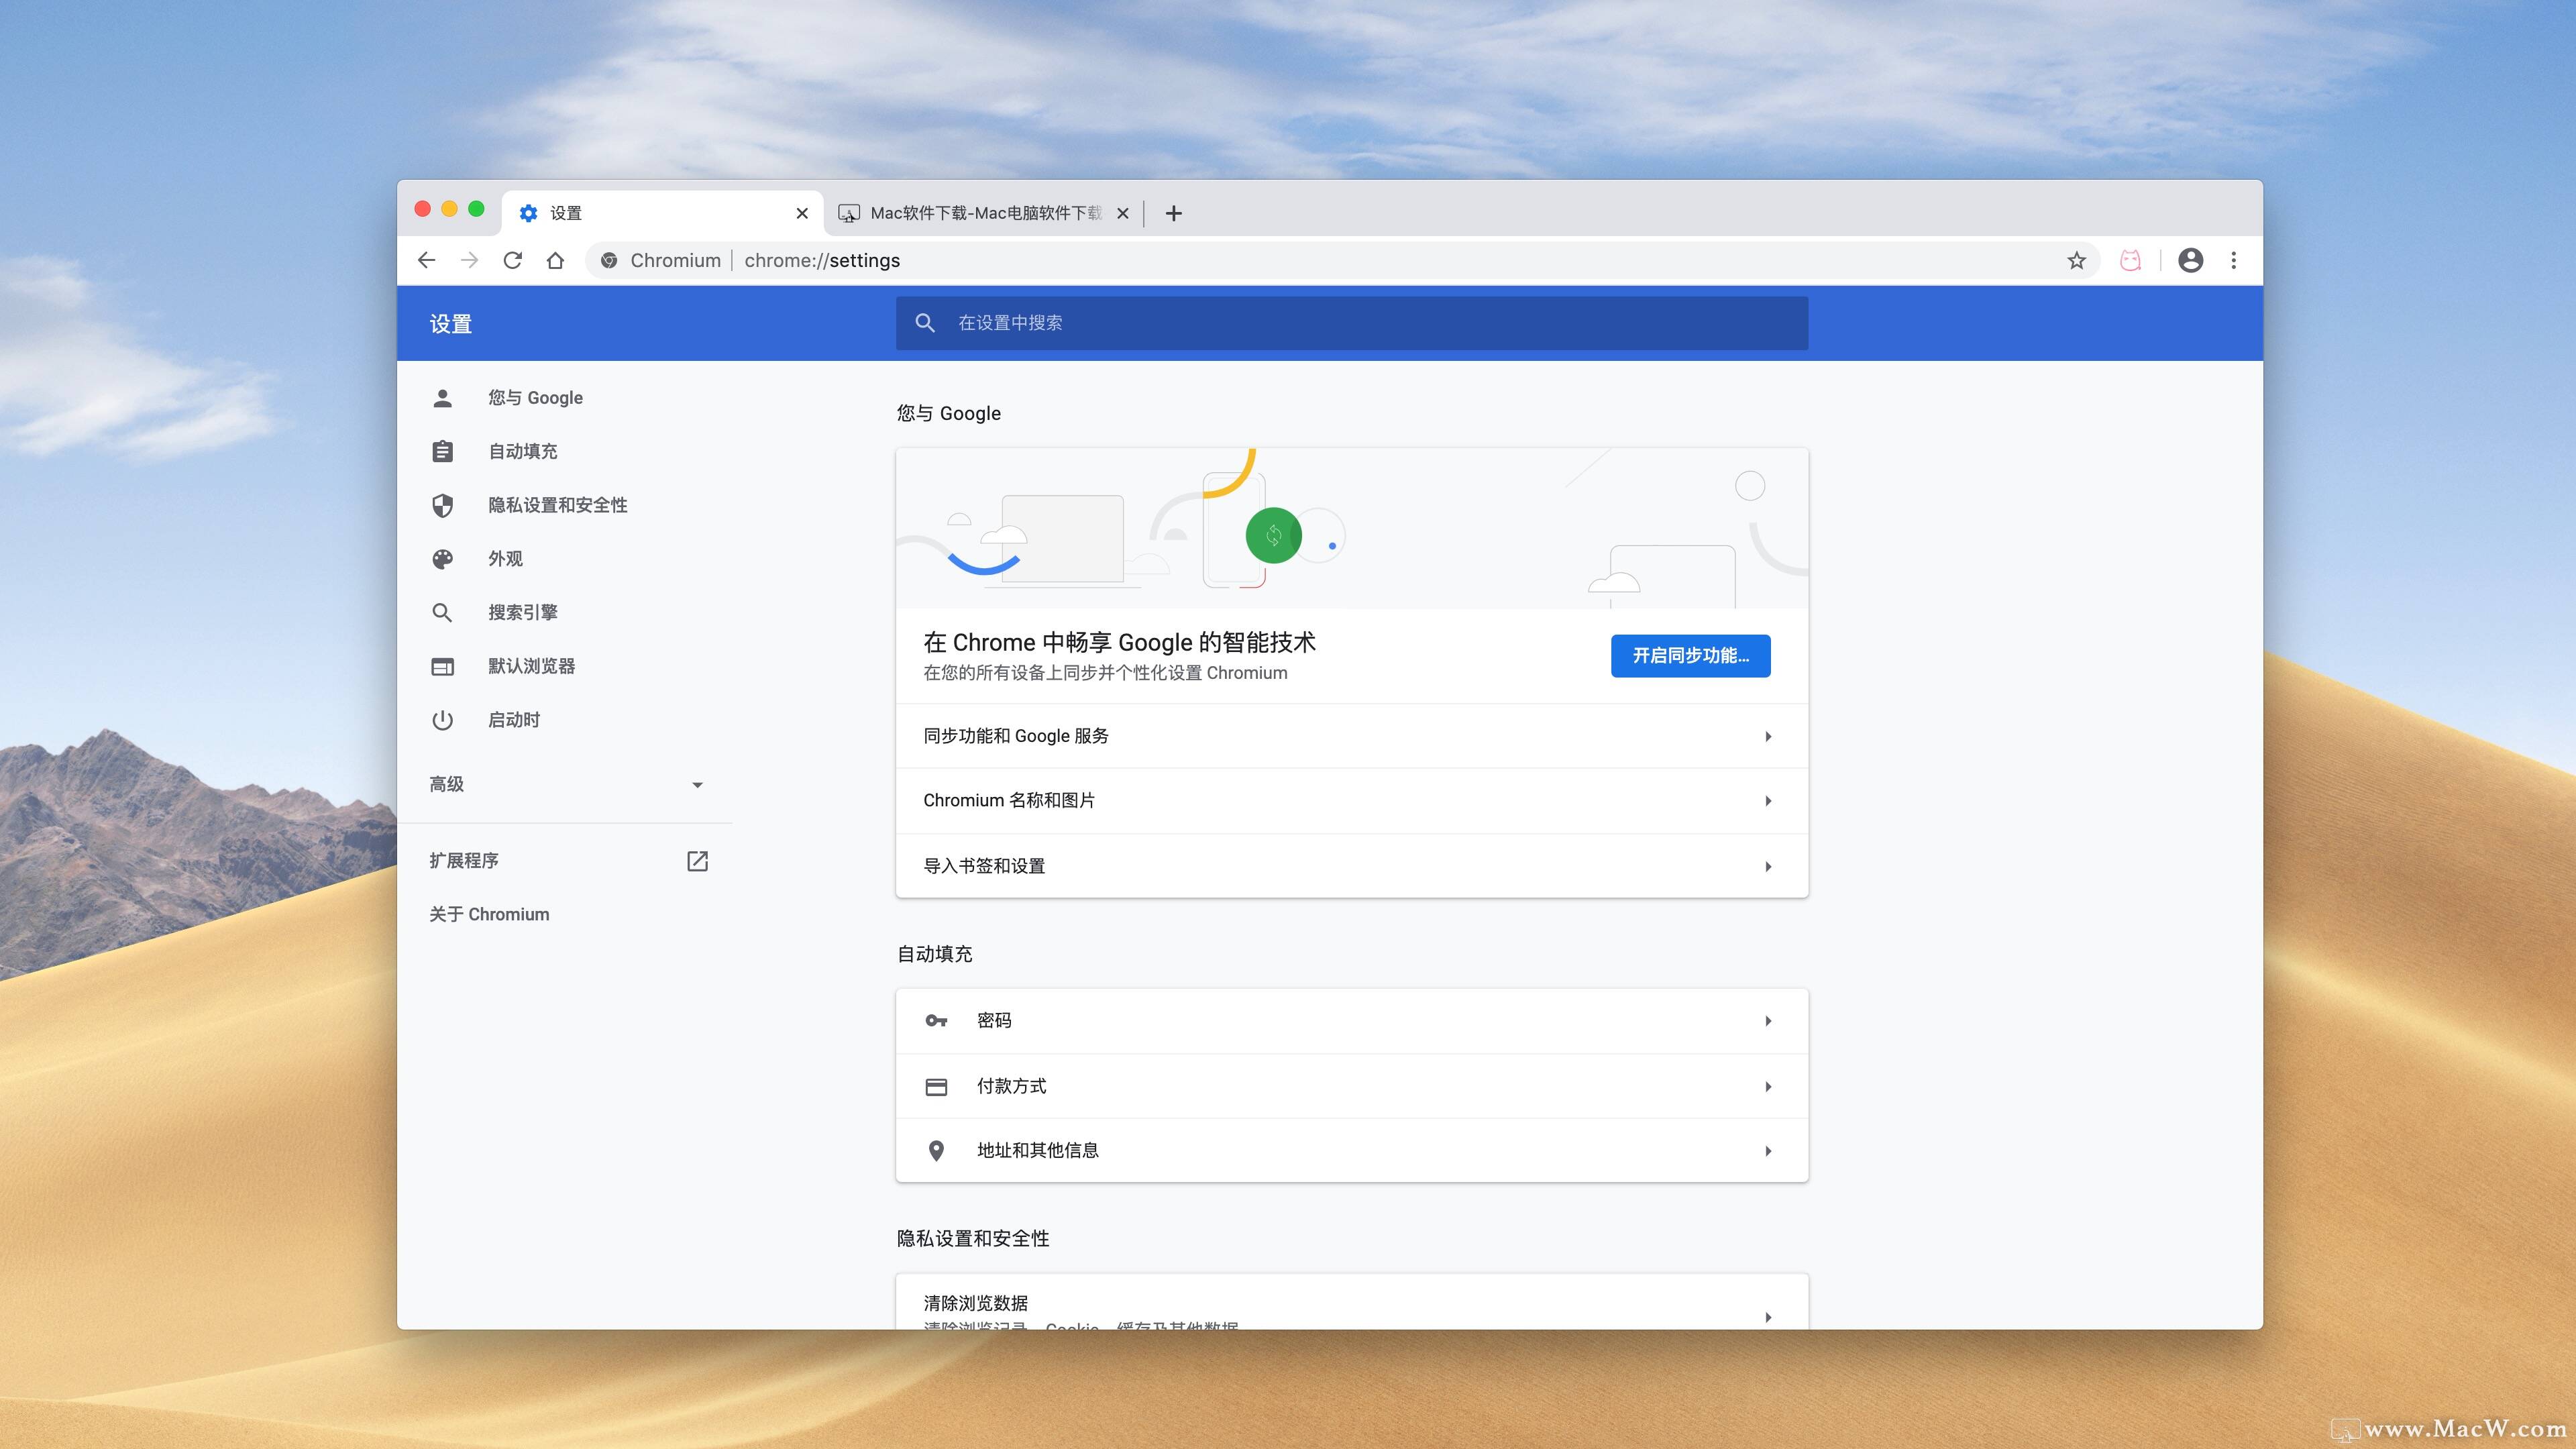Click the Chromium site info icon
The width and height of the screenshot is (2576, 1449).
click(x=609, y=260)
